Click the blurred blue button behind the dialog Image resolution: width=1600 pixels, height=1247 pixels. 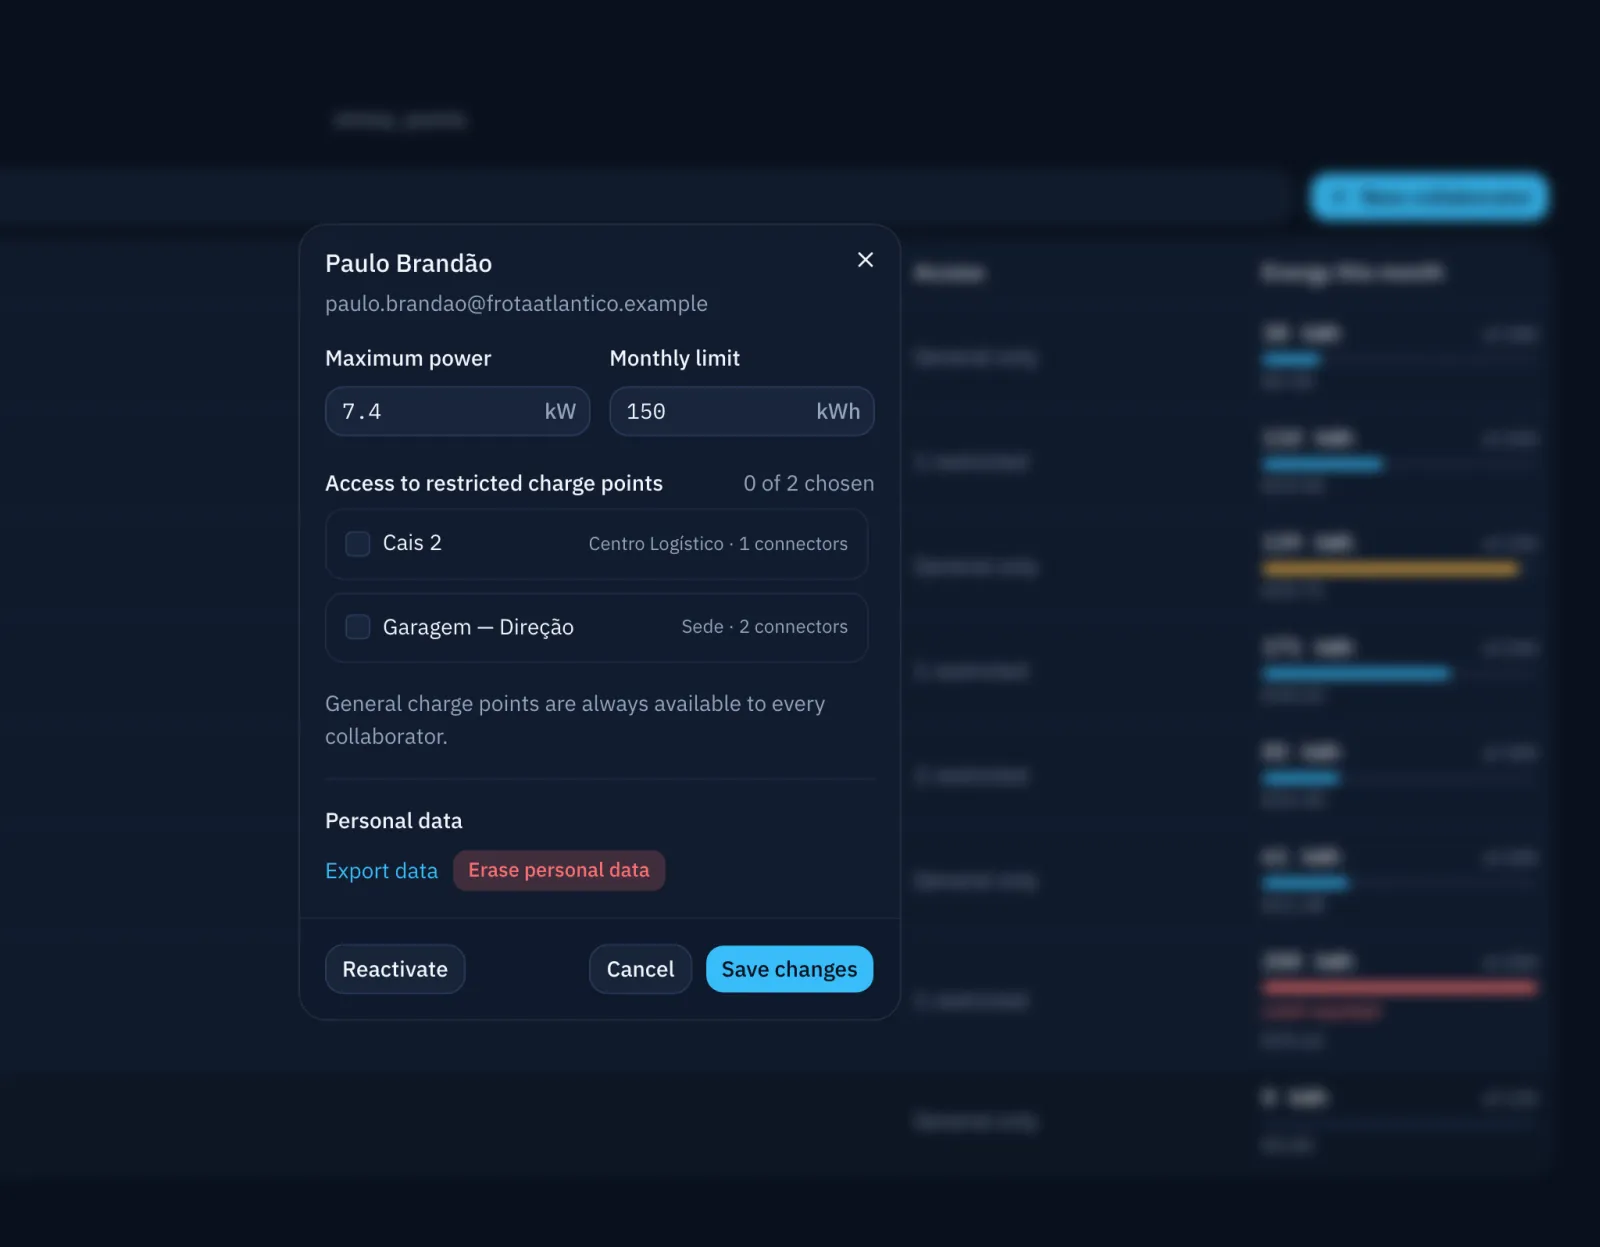1430,197
